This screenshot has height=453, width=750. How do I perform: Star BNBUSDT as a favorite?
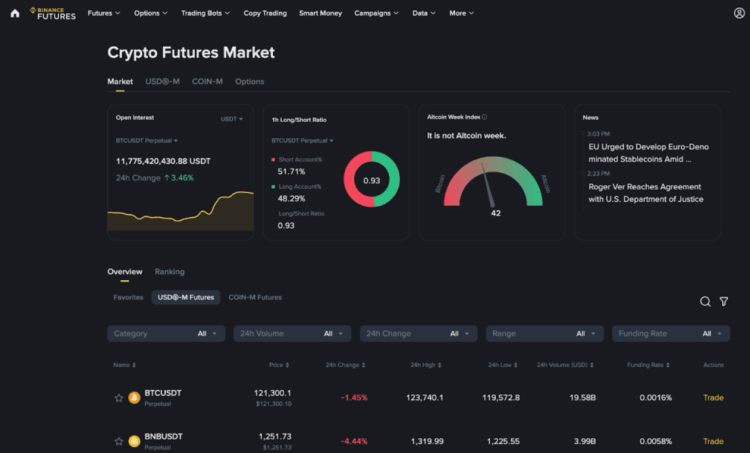[119, 441]
